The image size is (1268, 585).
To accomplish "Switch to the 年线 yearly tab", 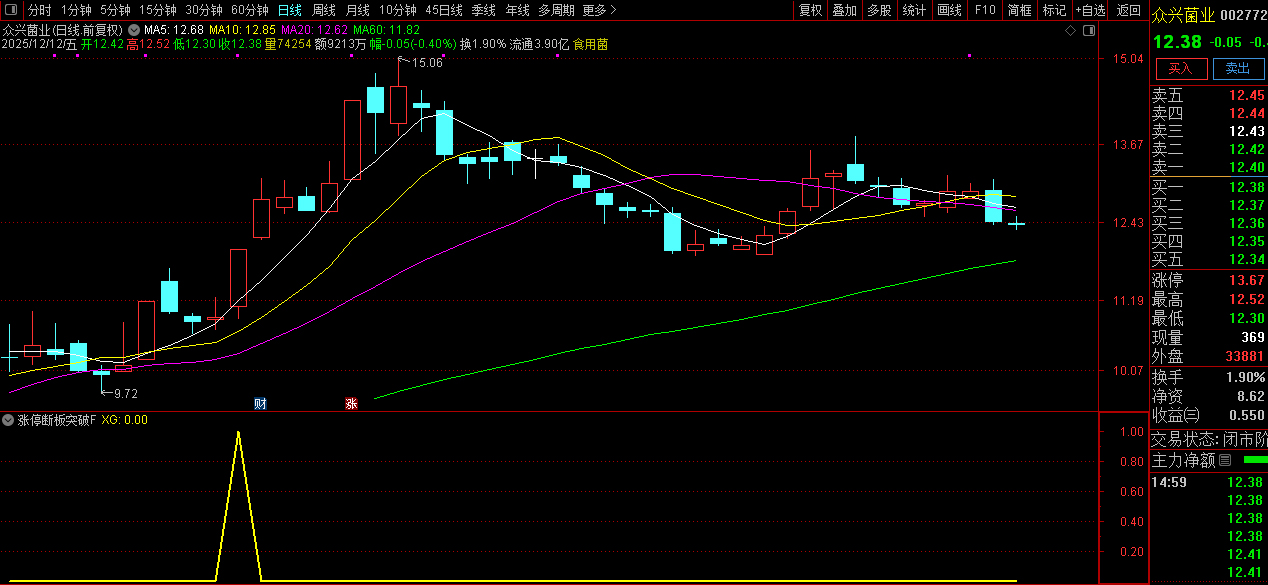I will pyautogui.click(x=517, y=10).
